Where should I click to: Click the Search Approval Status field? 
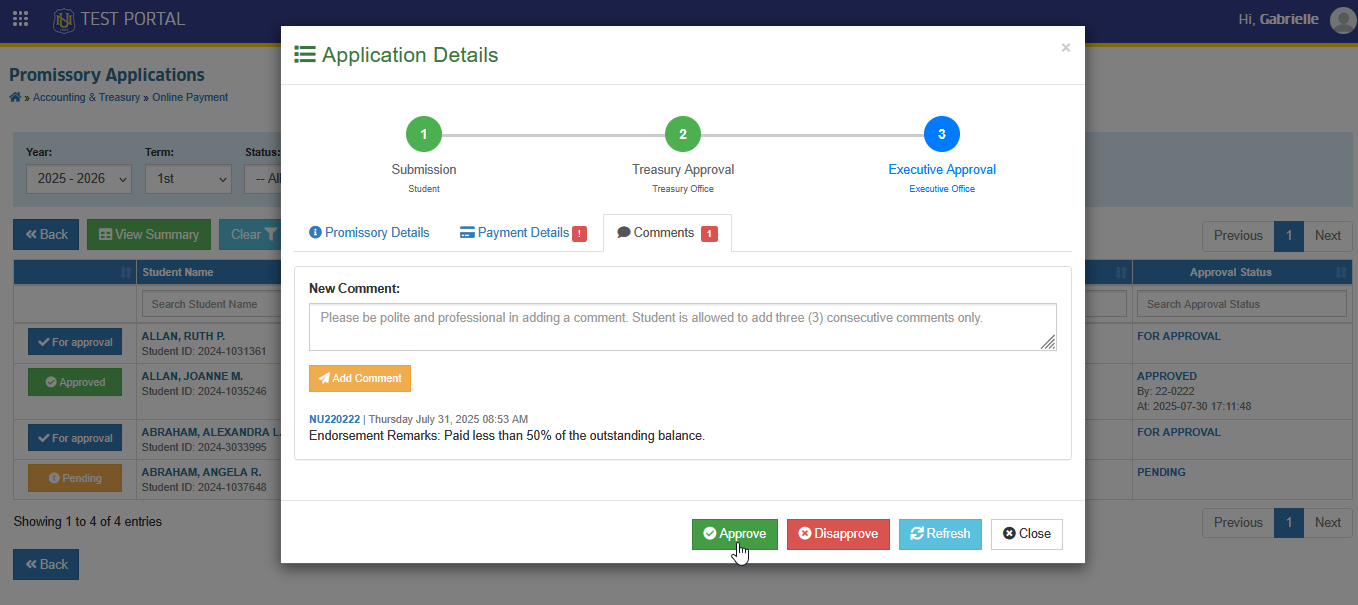[1242, 304]
